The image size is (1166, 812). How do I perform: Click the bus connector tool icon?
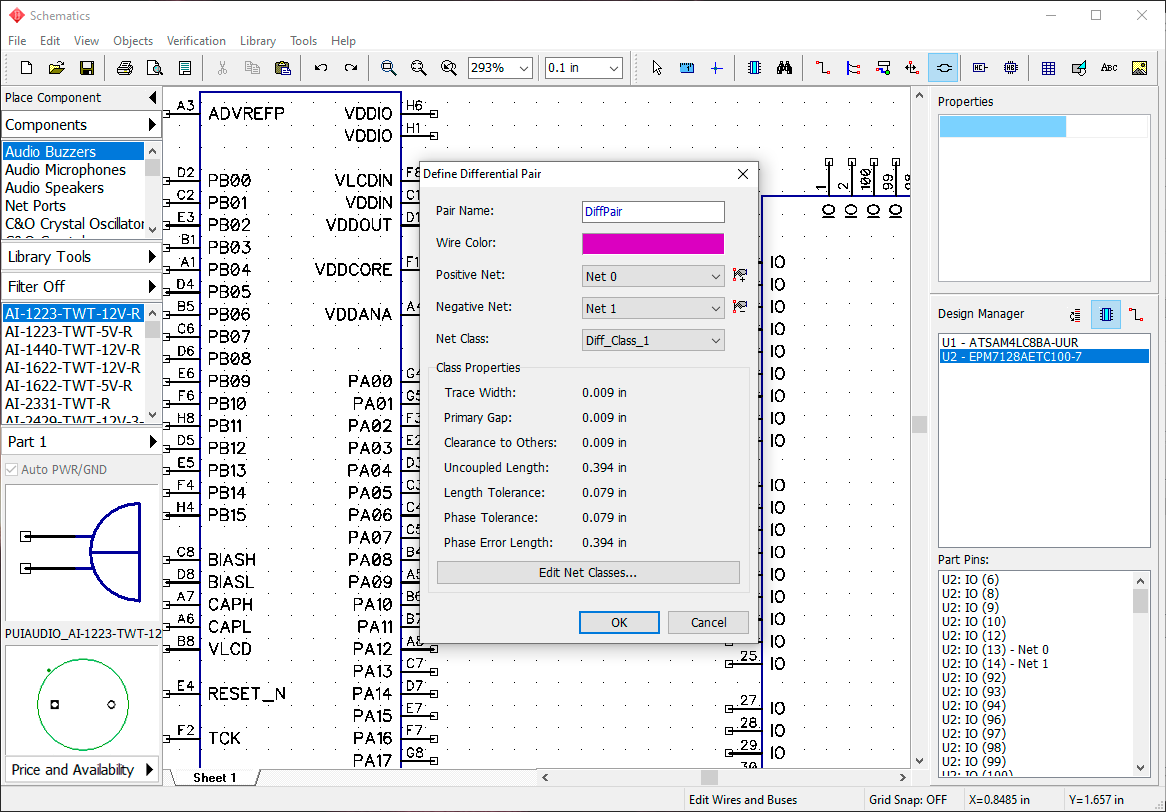pyautogui.click(x=883, y=68)
